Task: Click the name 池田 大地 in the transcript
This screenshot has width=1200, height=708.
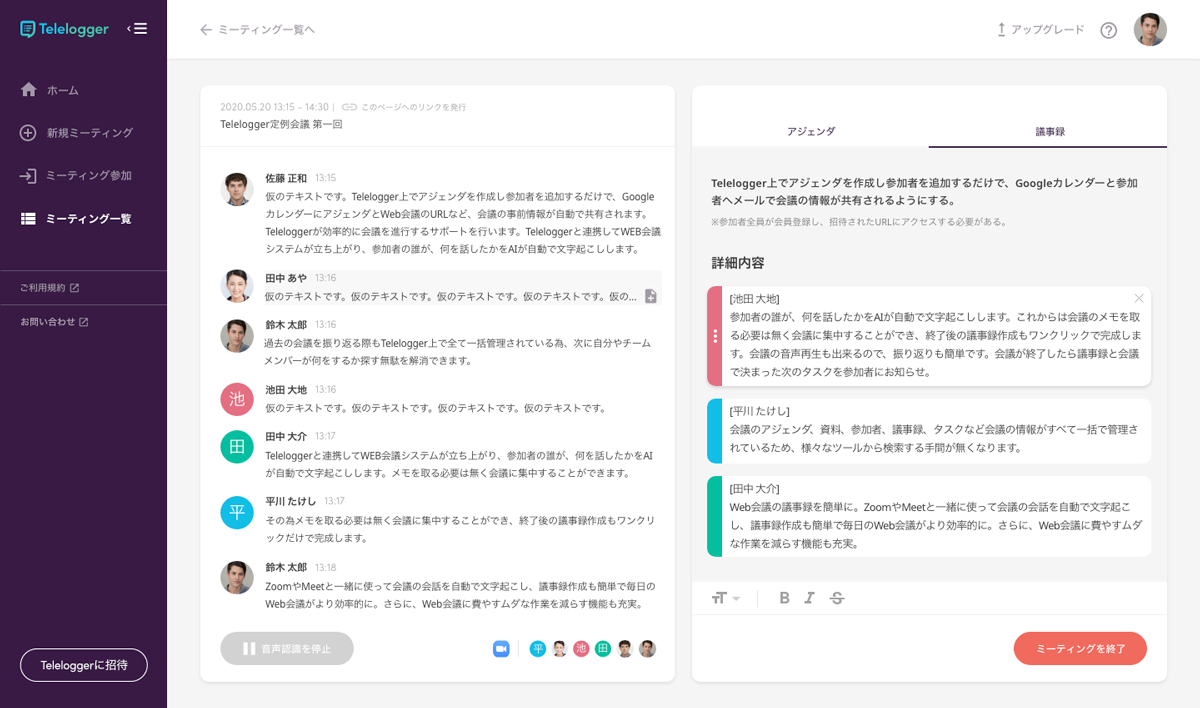Action: (x=286, y=389)
